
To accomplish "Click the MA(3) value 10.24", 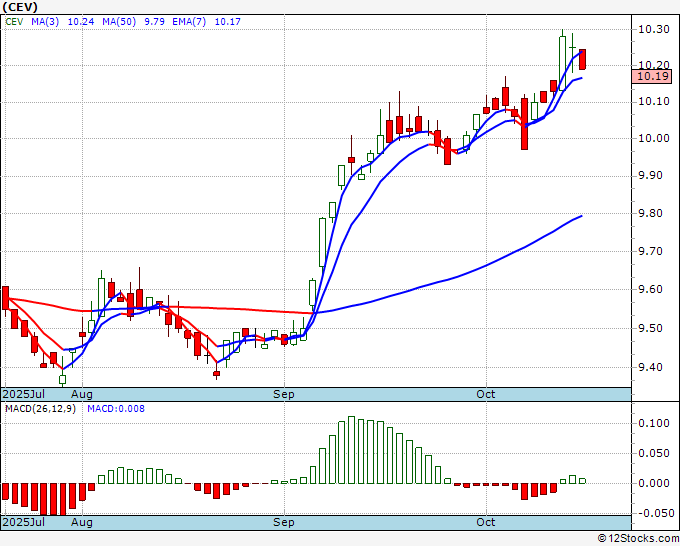I will click(81, 22).
